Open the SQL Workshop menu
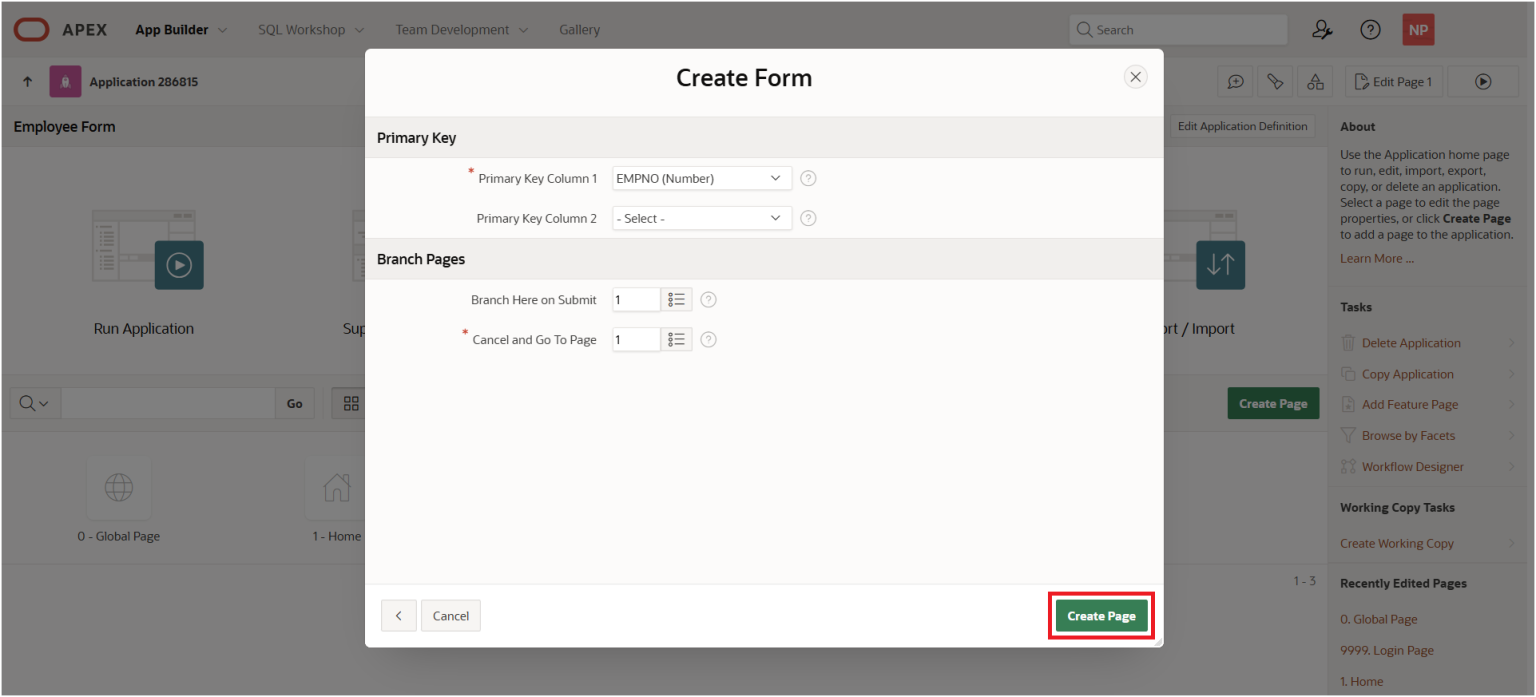 point(302,29)
